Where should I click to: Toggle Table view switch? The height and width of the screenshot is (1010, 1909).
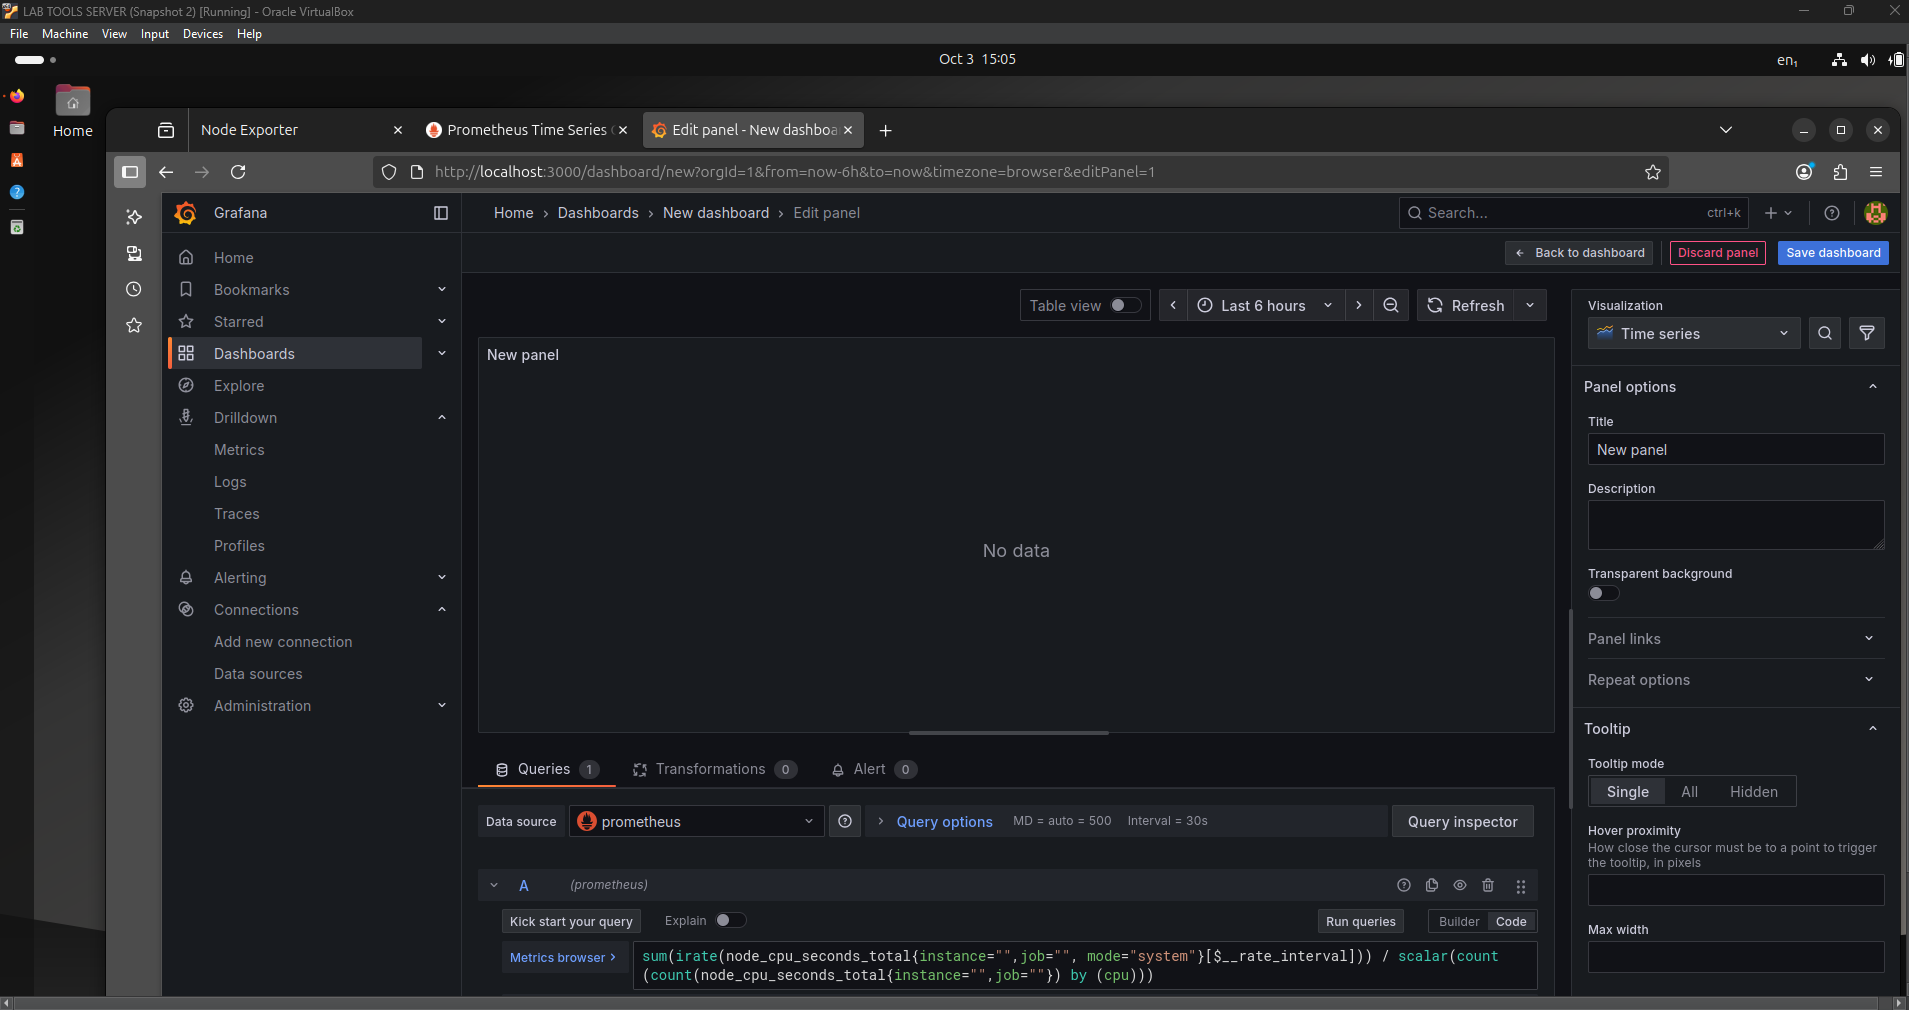point(1125,306)
